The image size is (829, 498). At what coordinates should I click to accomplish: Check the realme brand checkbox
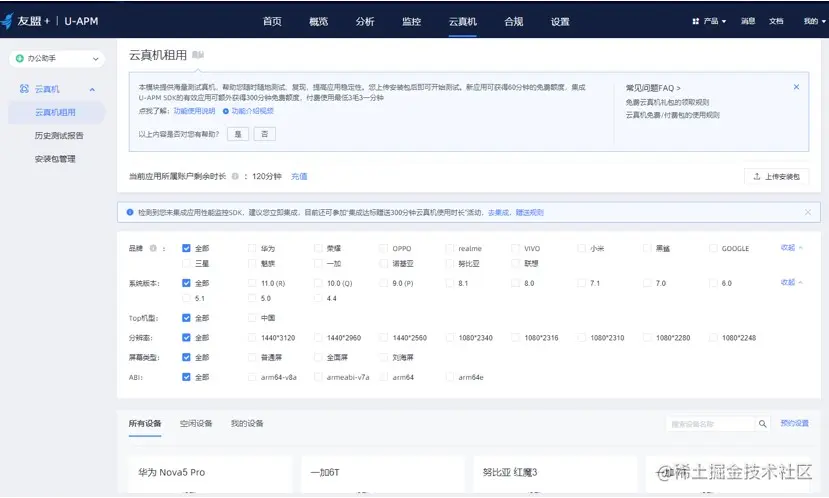coord(449,248)
